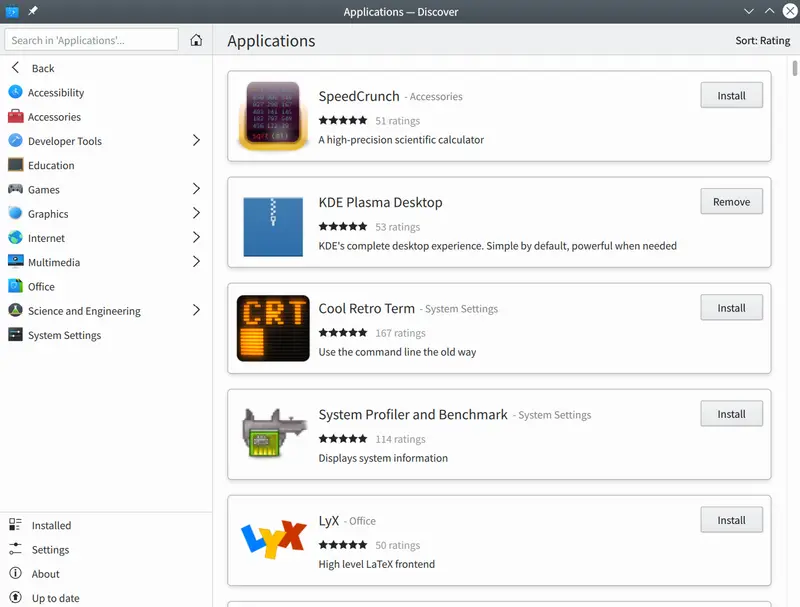The height and width of the screenshot is (607, 800).
Task: Open the Sort: Rating dropdown
Action: pos(762,40)
